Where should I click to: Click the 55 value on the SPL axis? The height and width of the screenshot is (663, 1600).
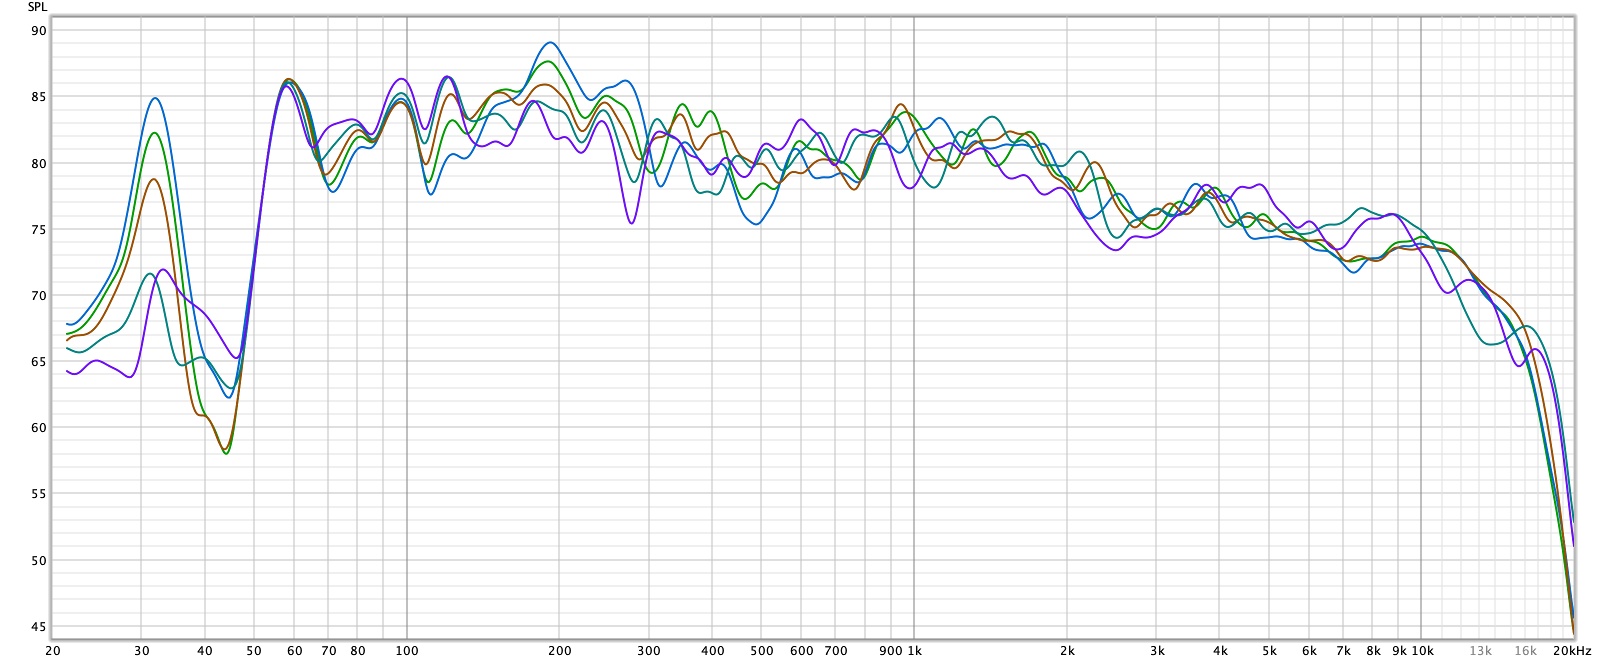click(39, 493)
